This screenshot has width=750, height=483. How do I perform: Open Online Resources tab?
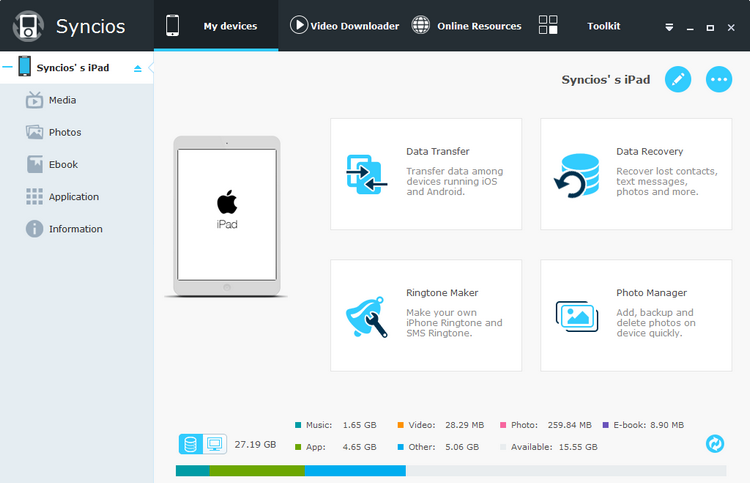point(466,26)
